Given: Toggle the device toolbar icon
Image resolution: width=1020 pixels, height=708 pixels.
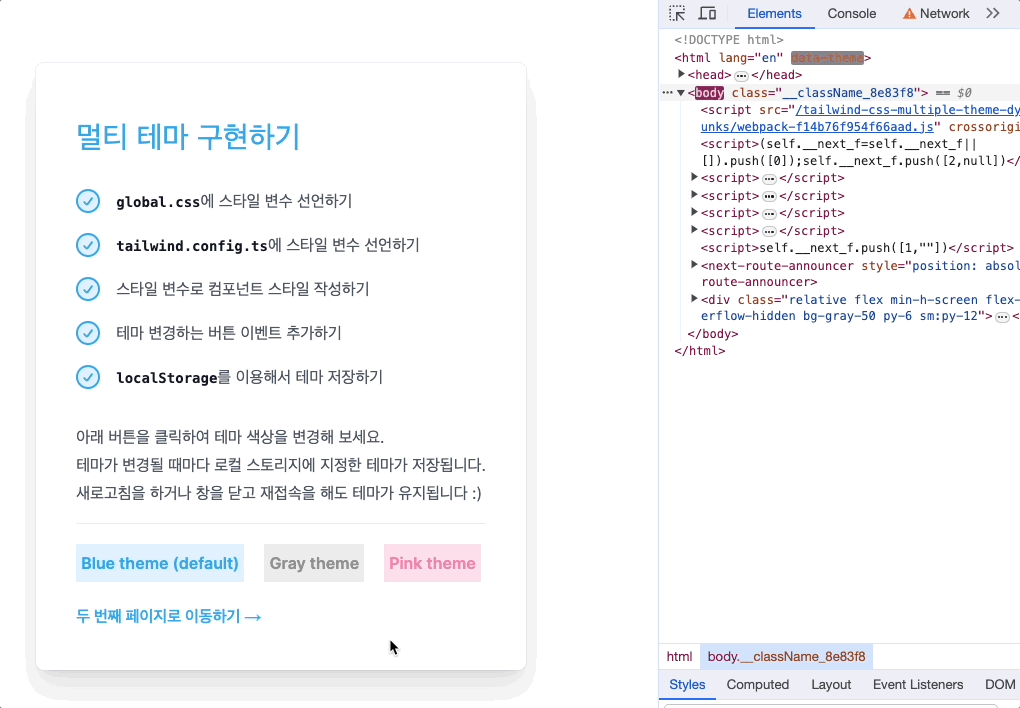Looking at the screenshot, I should pos(707,13).
